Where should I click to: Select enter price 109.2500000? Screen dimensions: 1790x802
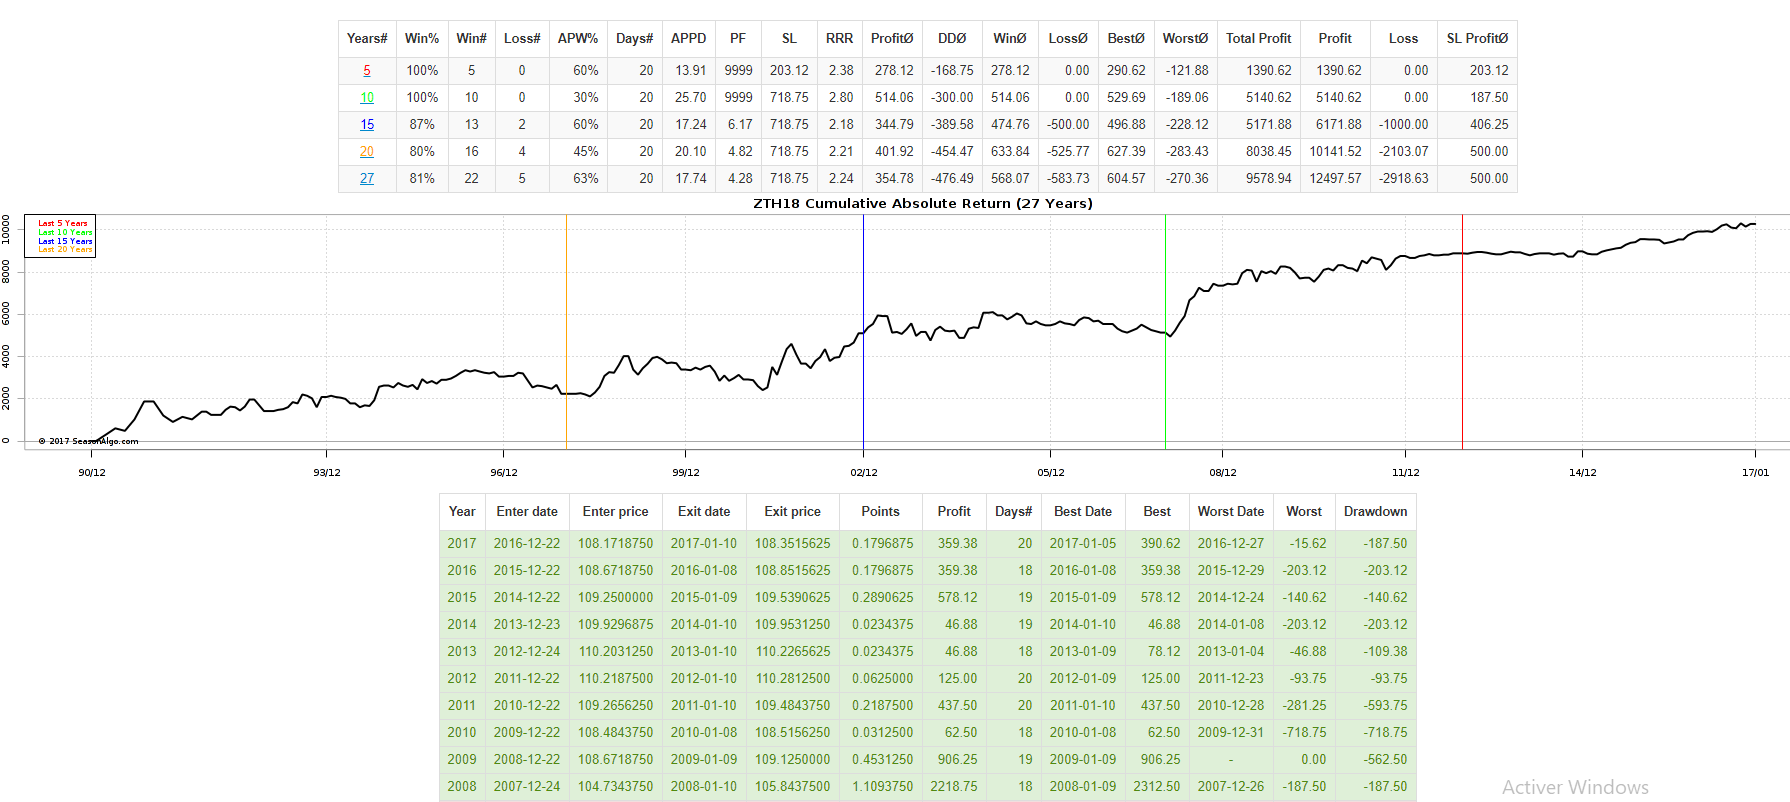pyautogui.click(x=615, y=598)
